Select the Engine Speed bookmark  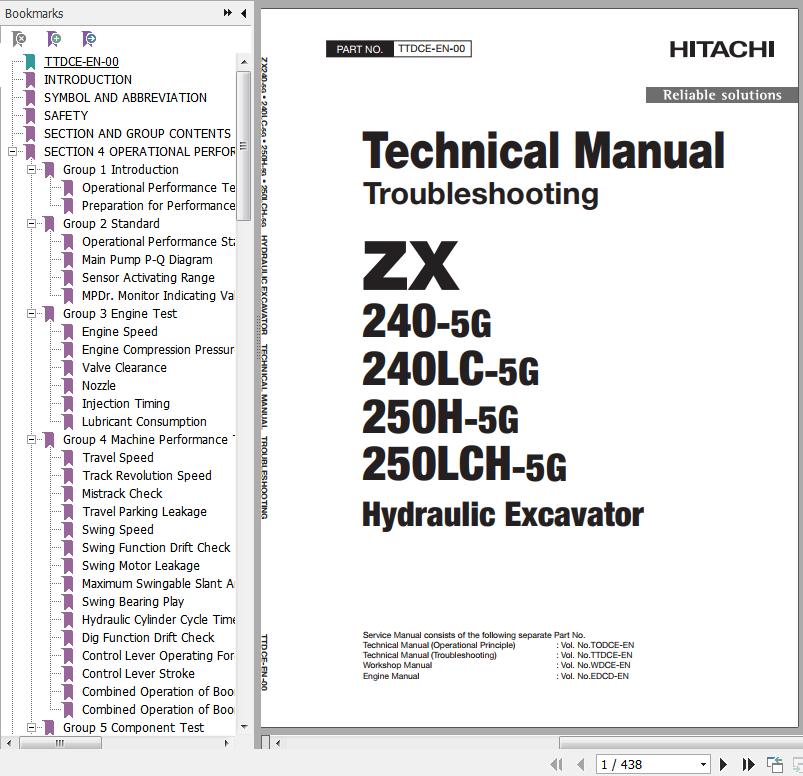click(x=119, y=331)
